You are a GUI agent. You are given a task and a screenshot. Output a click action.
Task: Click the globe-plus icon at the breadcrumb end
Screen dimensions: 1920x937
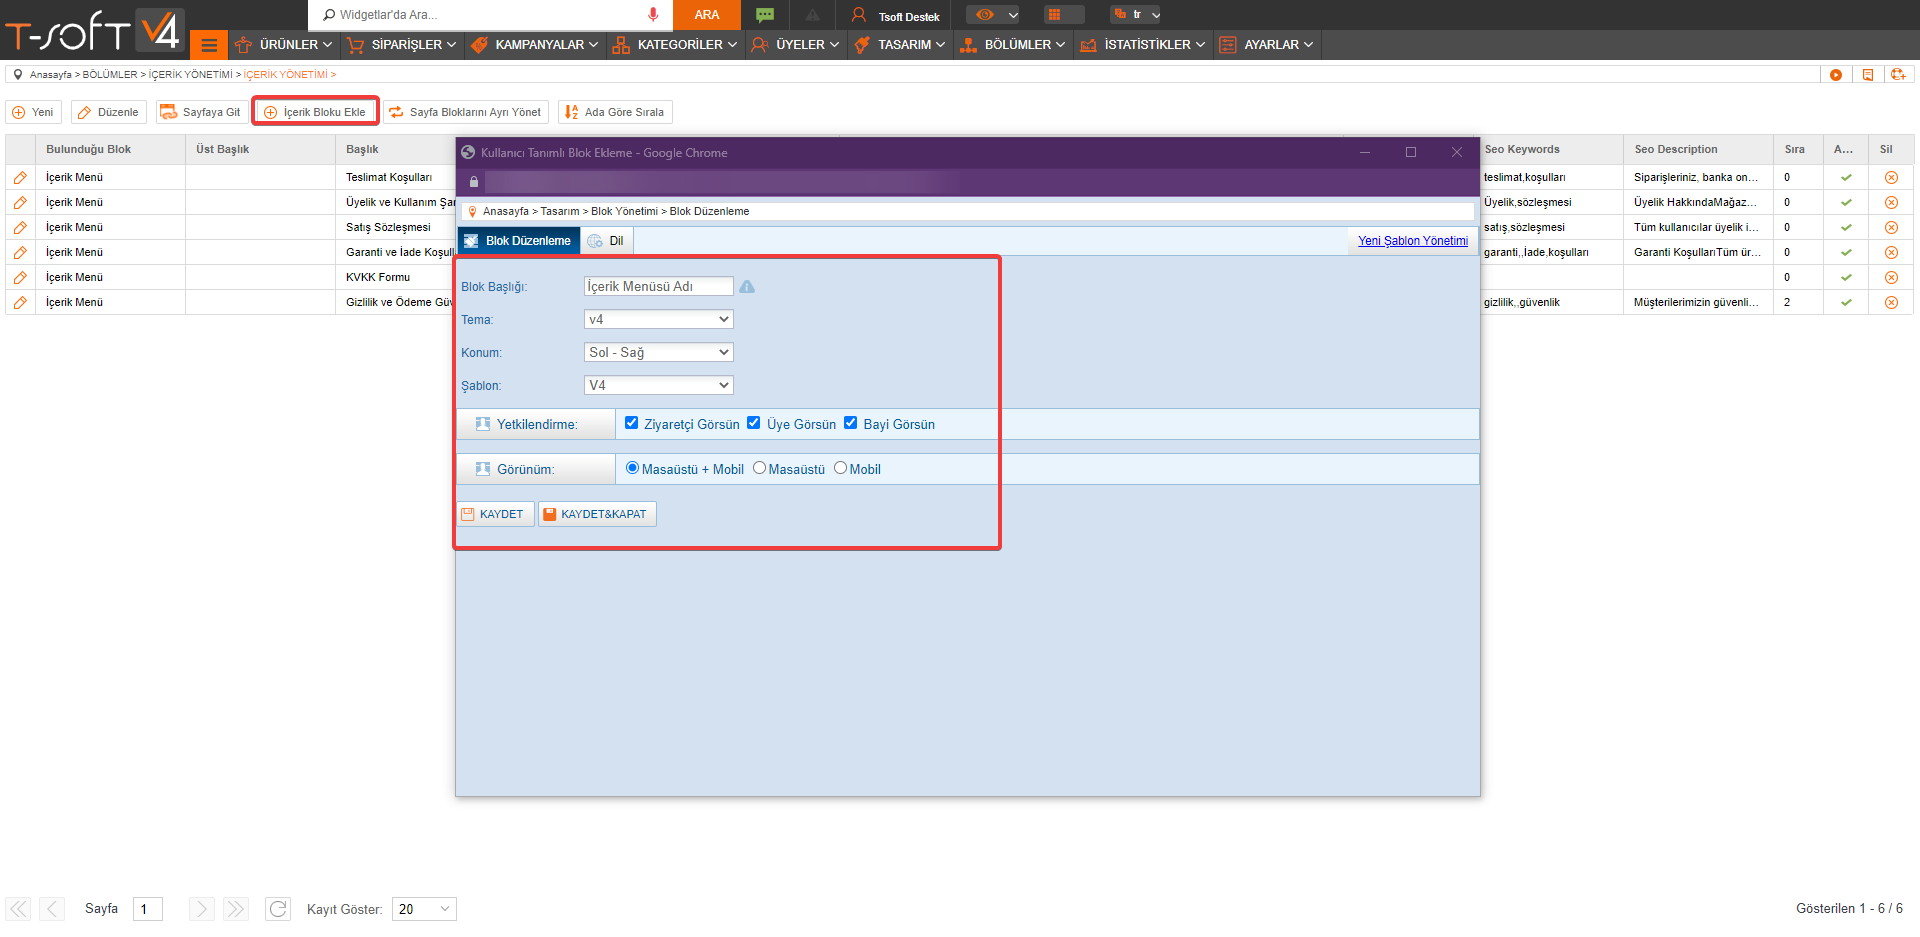coord(1898,75)
